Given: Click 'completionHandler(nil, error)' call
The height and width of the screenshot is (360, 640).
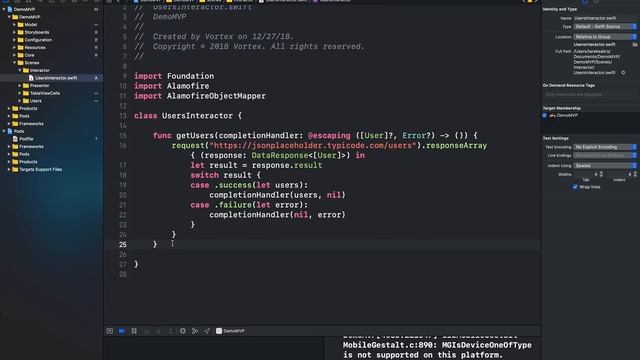Looking at the screenshot, I should [x=278, y=215].
